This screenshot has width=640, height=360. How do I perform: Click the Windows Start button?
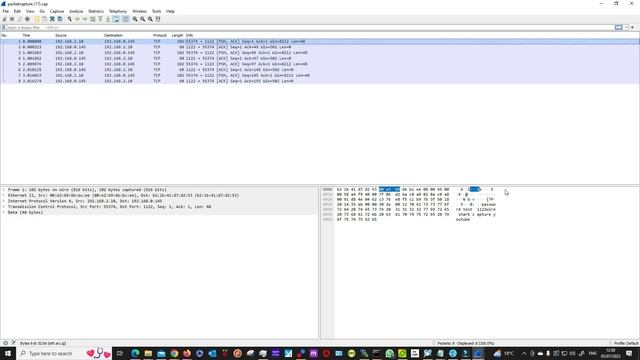[x=8, y=353]
